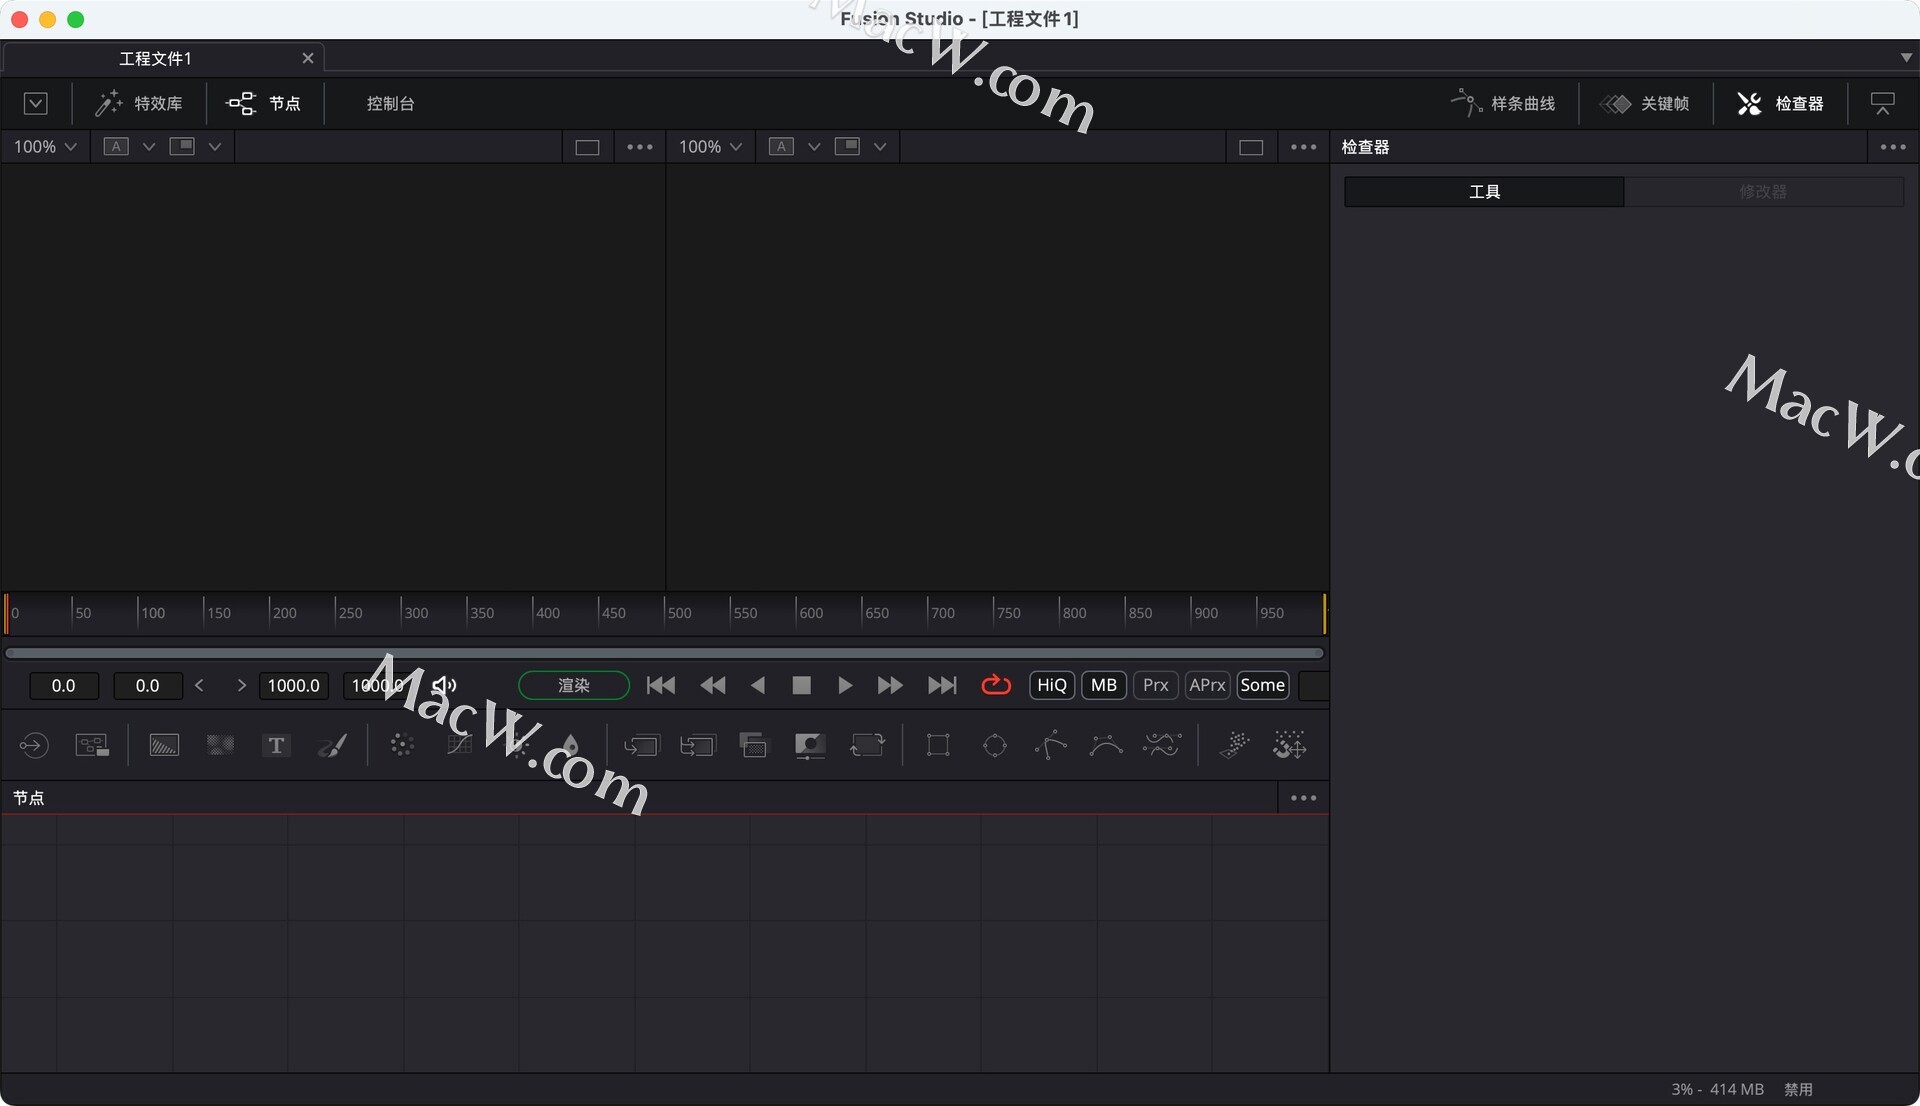Toggle the 特效库 effects library panel
Screen dimensions: 1920x1106
pos(139,103)
